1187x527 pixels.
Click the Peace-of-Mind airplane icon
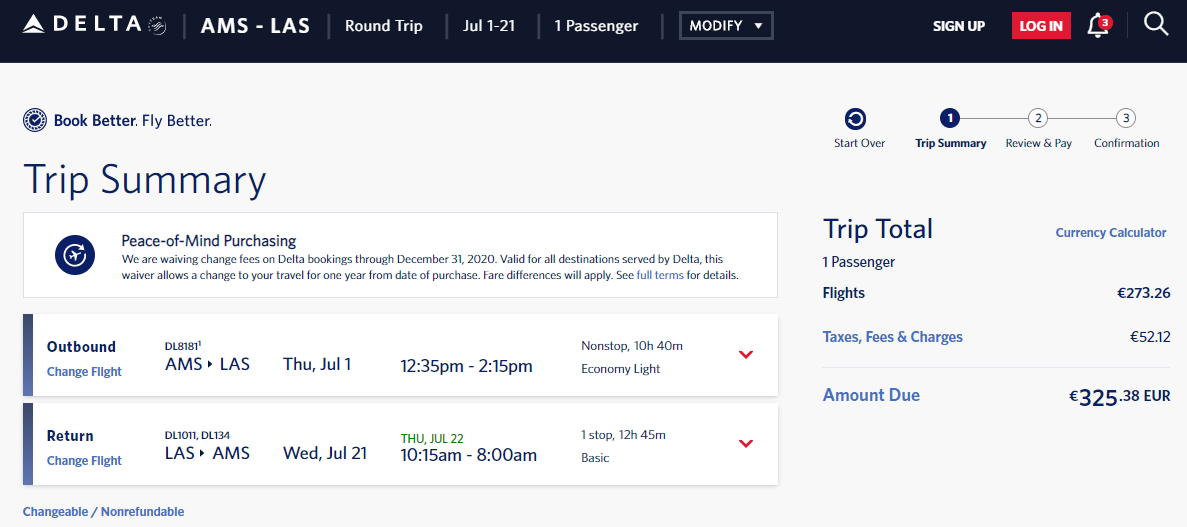75,255
